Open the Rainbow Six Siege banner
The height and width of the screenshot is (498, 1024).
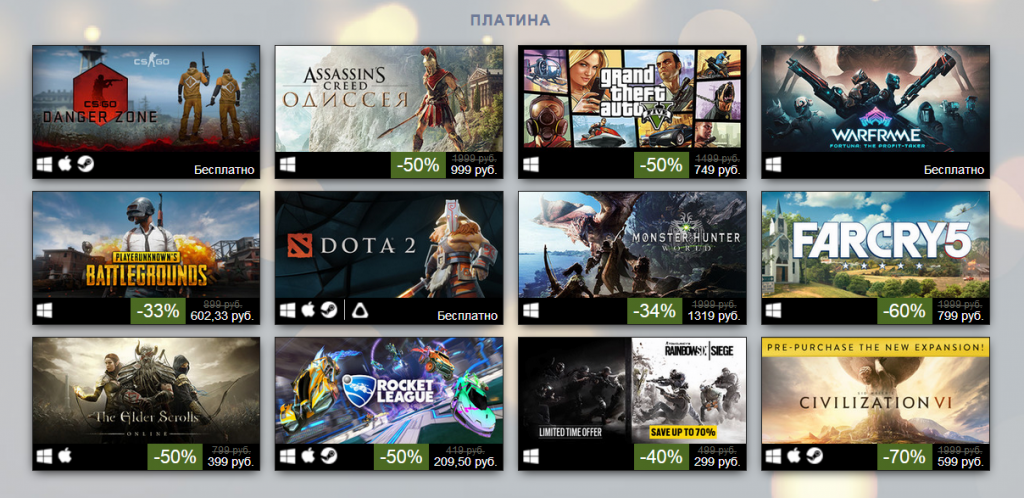(632, 391)
